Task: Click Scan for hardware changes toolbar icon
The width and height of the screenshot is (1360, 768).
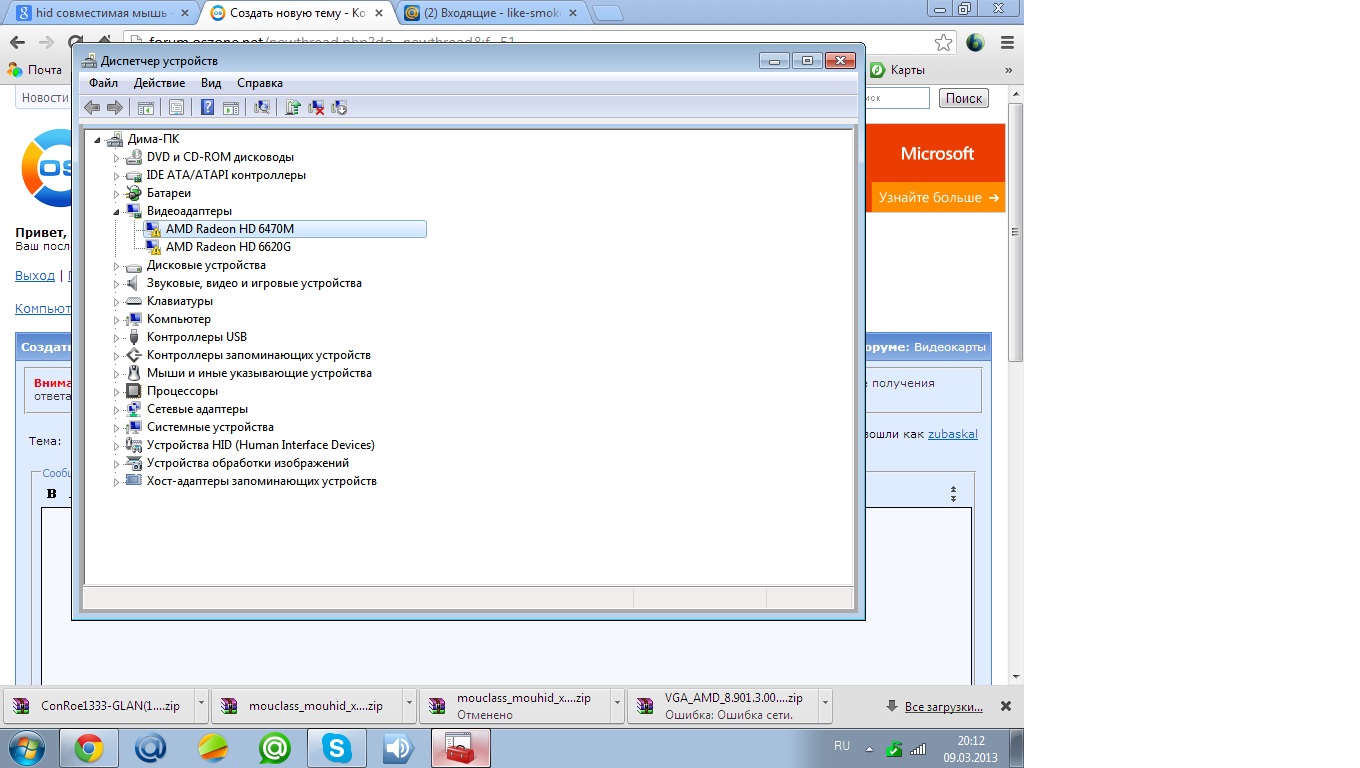Action: (262, 107)
